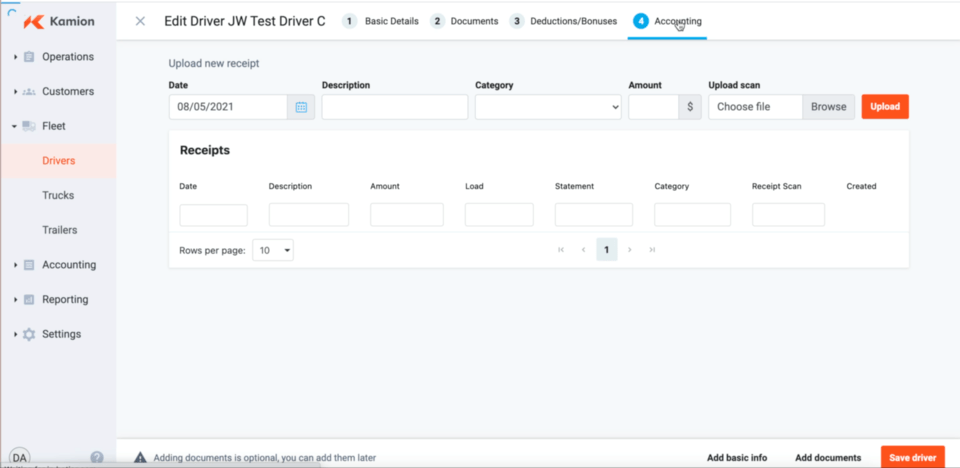The width and height of the screenshot is (960, 468).
Task: Open Trucks in the sidebar
Action: pyautogui.click(x=58, y=195)
